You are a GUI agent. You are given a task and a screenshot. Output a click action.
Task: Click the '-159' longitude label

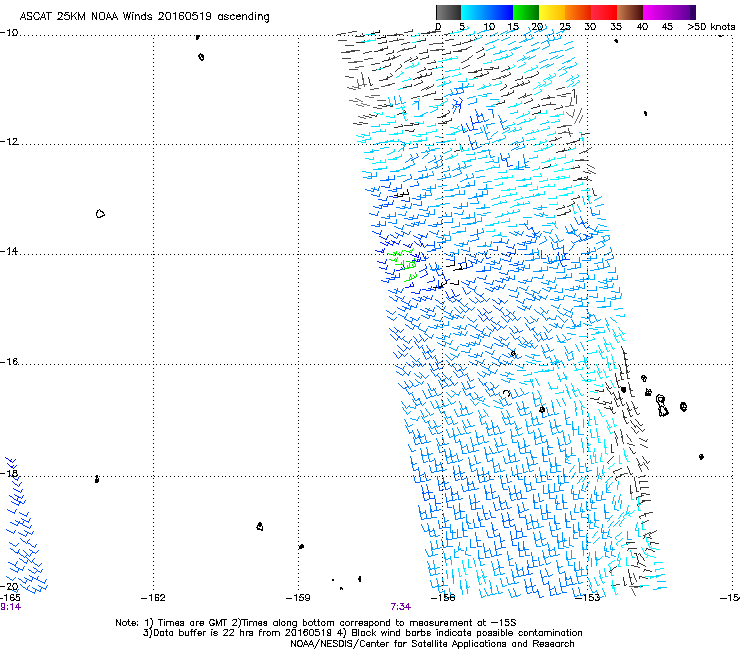coord(298,598)
